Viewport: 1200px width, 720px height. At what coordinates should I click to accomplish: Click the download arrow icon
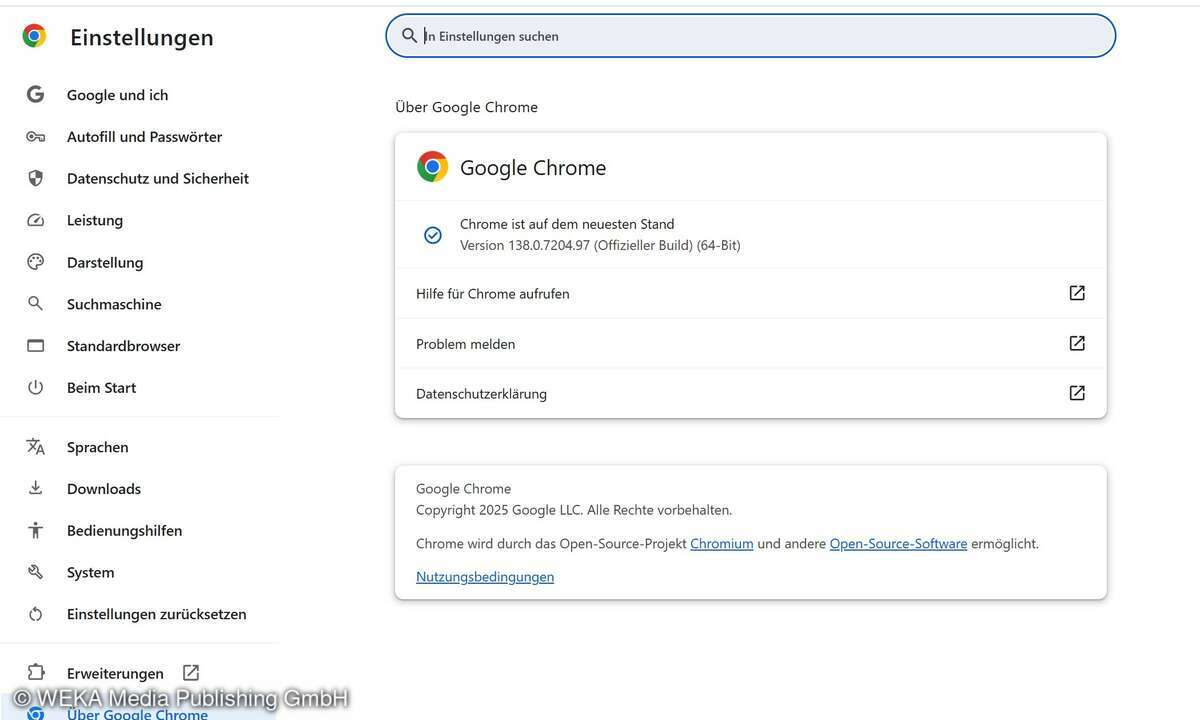(x=36, y=489)
